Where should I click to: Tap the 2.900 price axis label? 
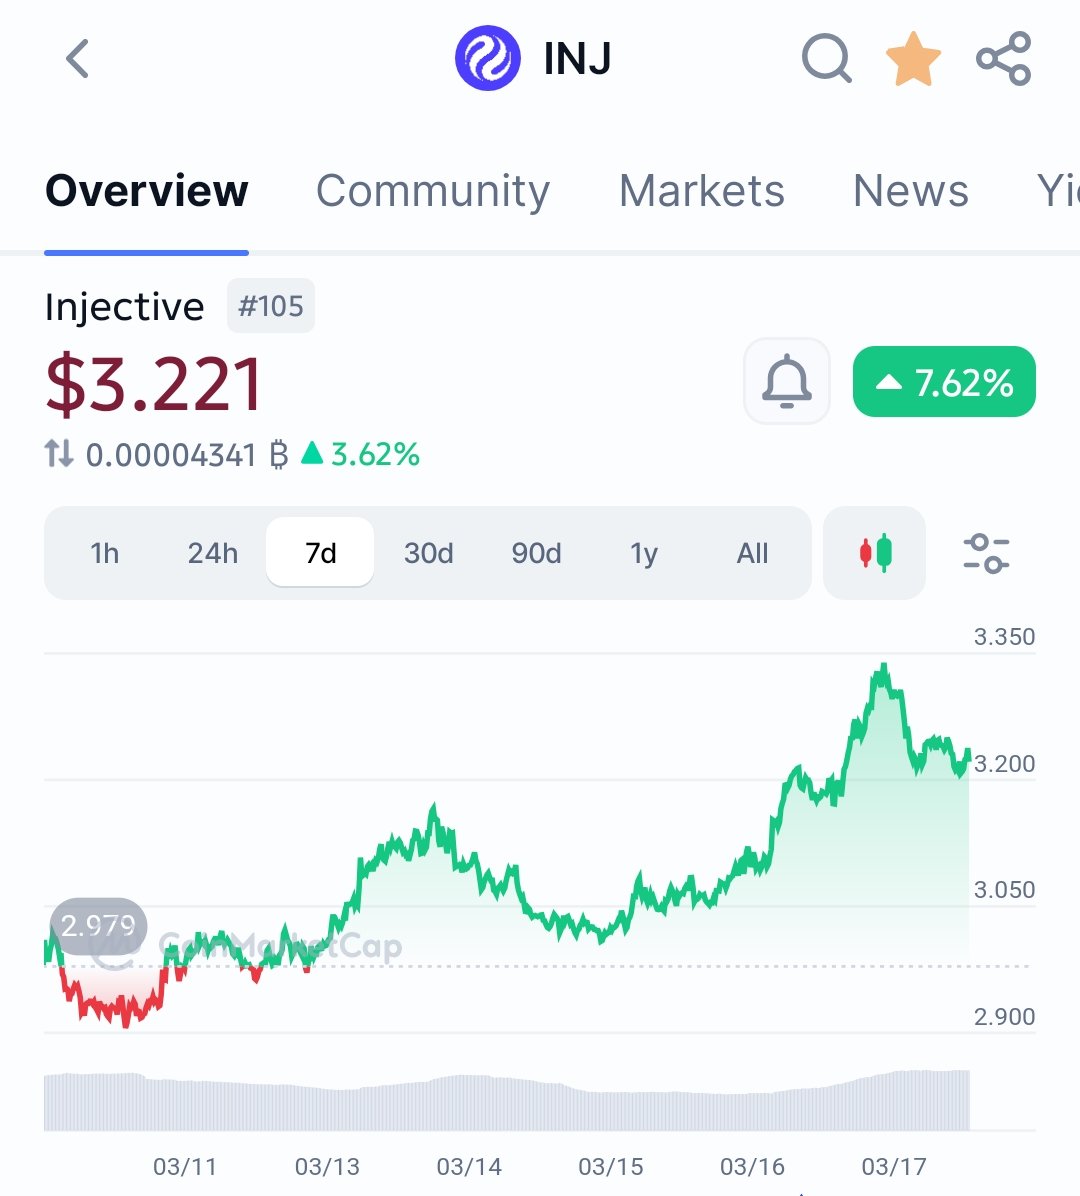(1004, 1016)
